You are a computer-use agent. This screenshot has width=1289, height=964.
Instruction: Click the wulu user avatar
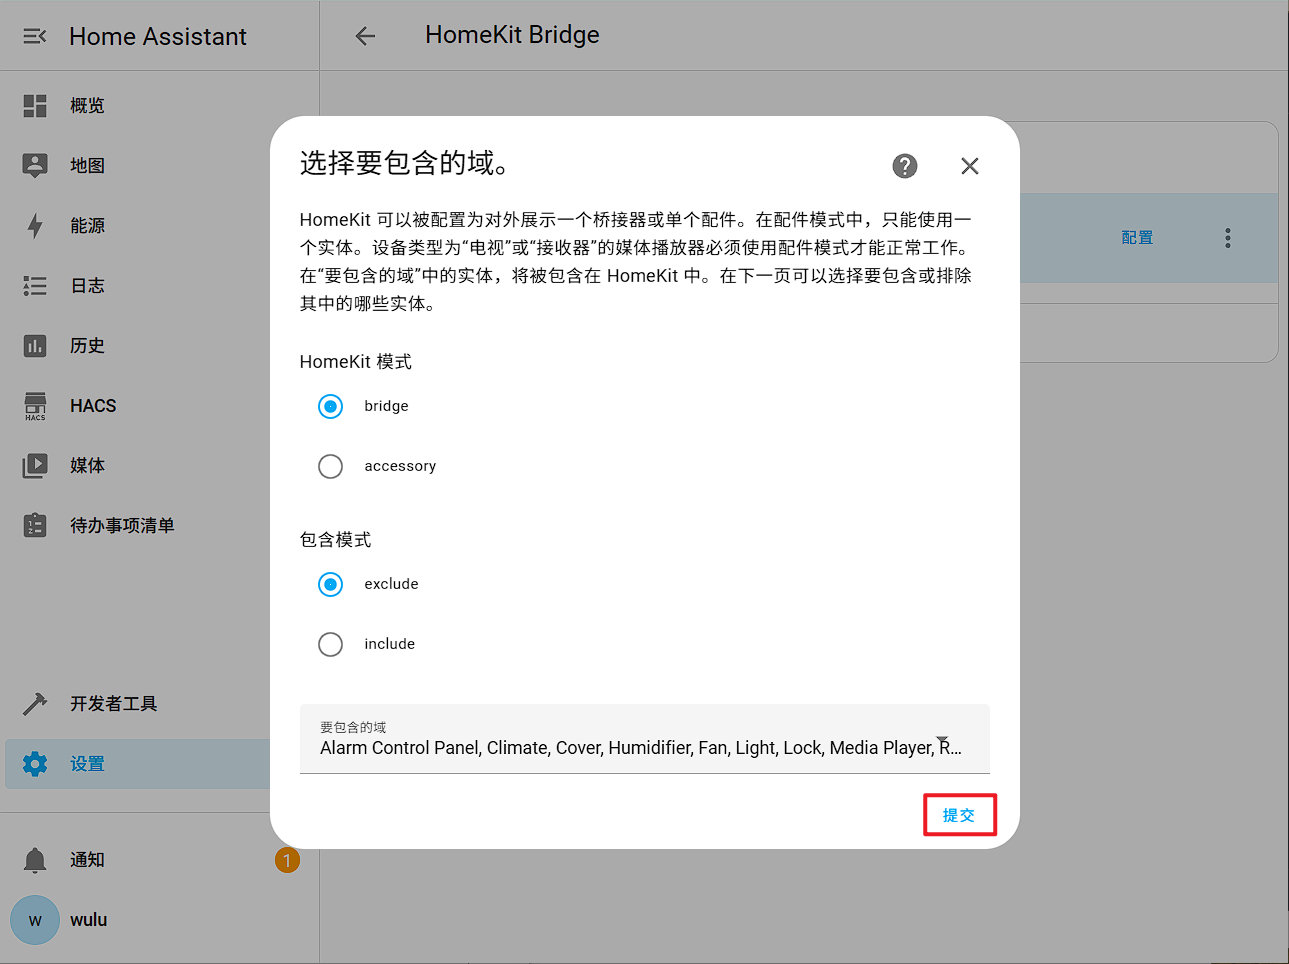pos(35,920)
